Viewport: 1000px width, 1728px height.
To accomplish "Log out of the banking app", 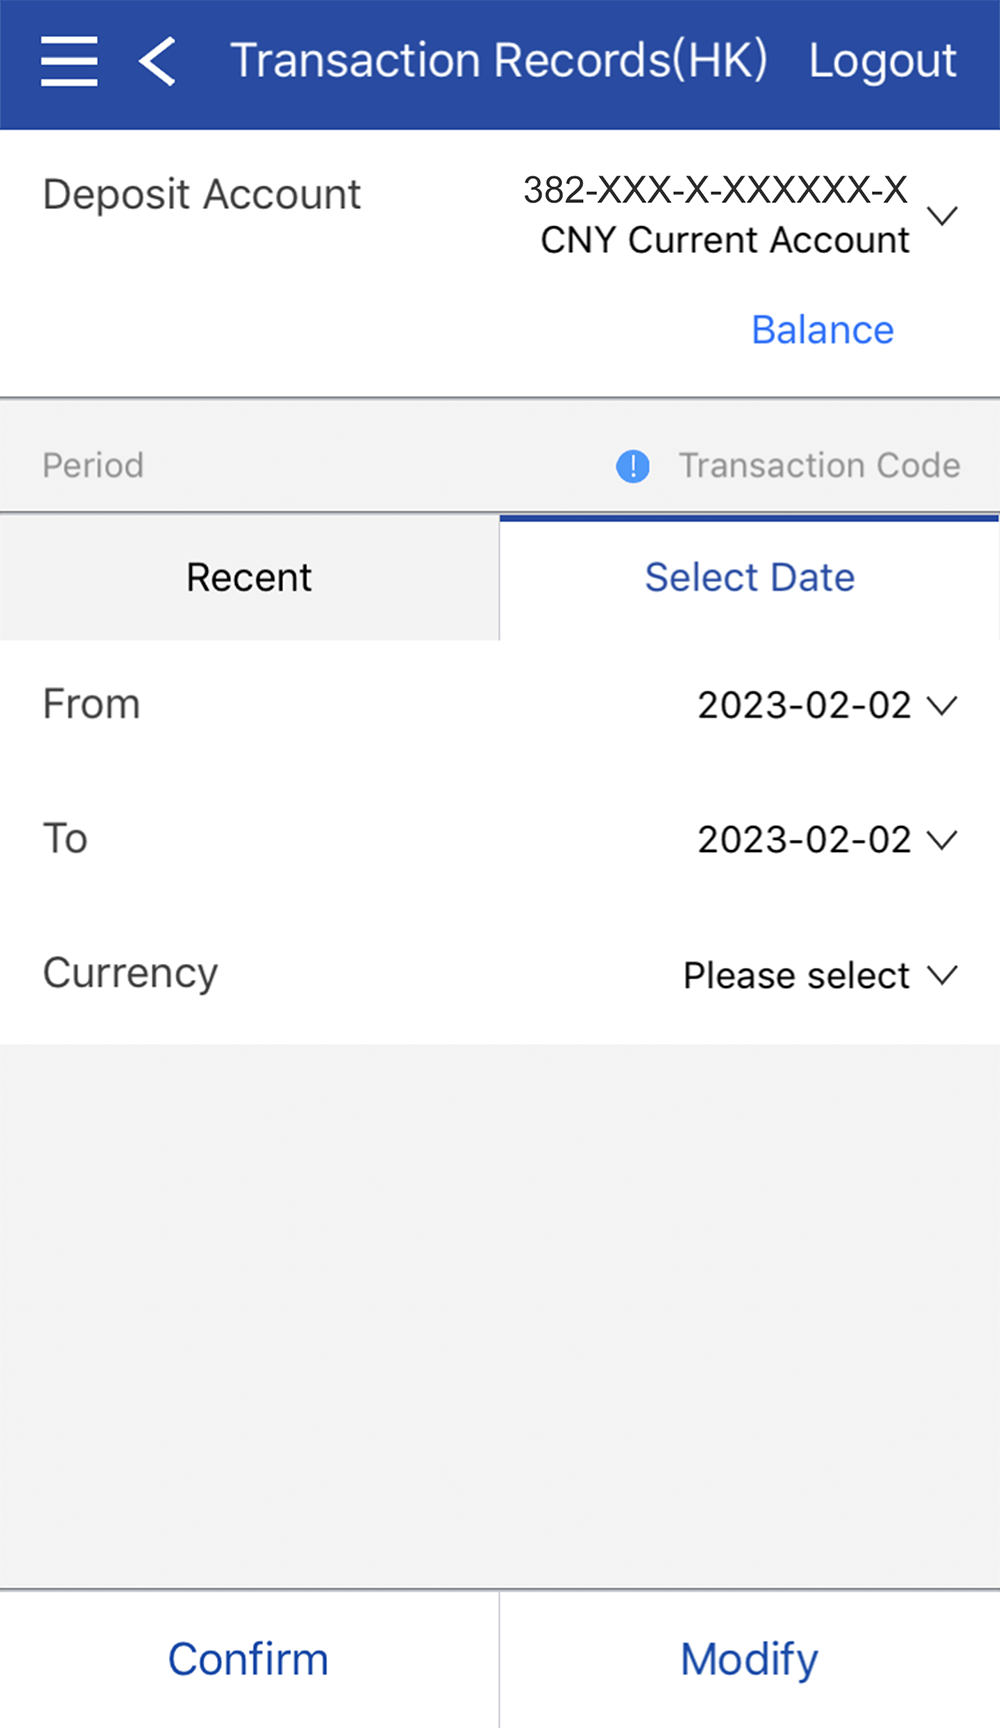I will [x=882, y=61].
